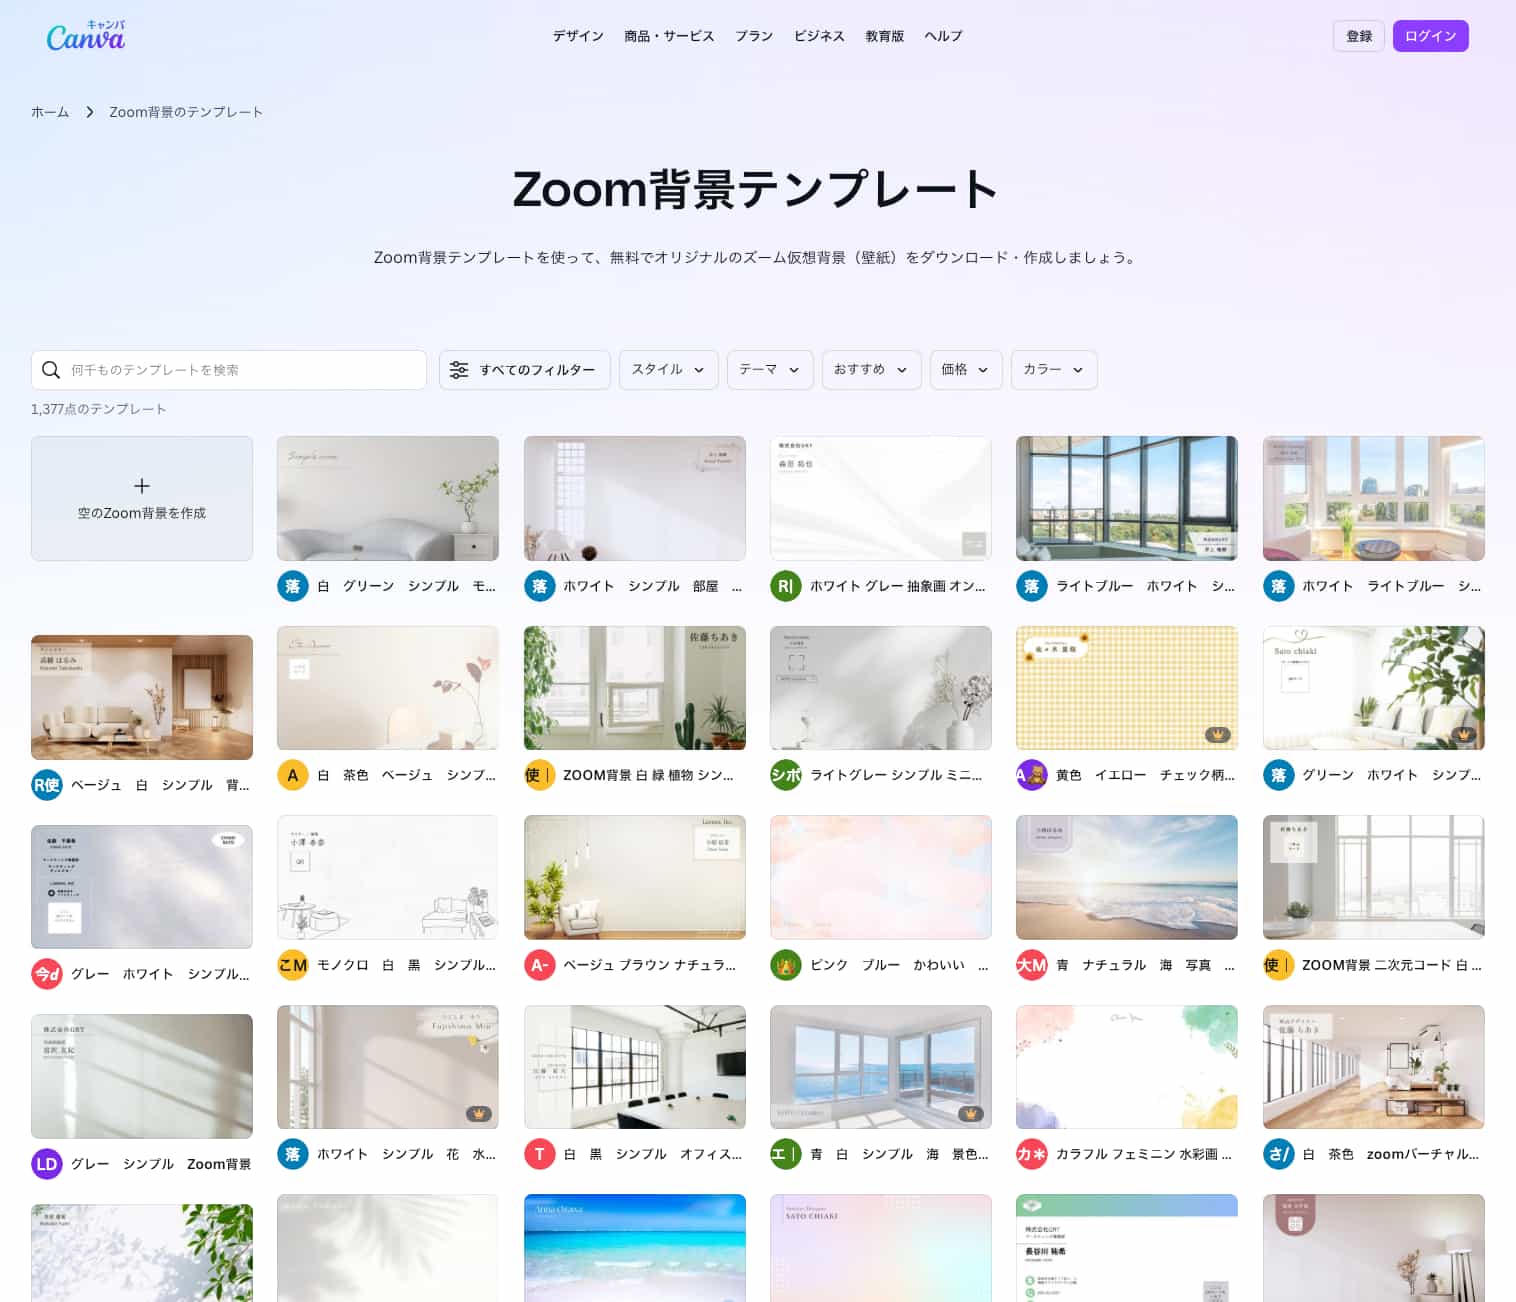Open avatar beside 白 茶色 zoomバーチャル

(1279, 1154)
